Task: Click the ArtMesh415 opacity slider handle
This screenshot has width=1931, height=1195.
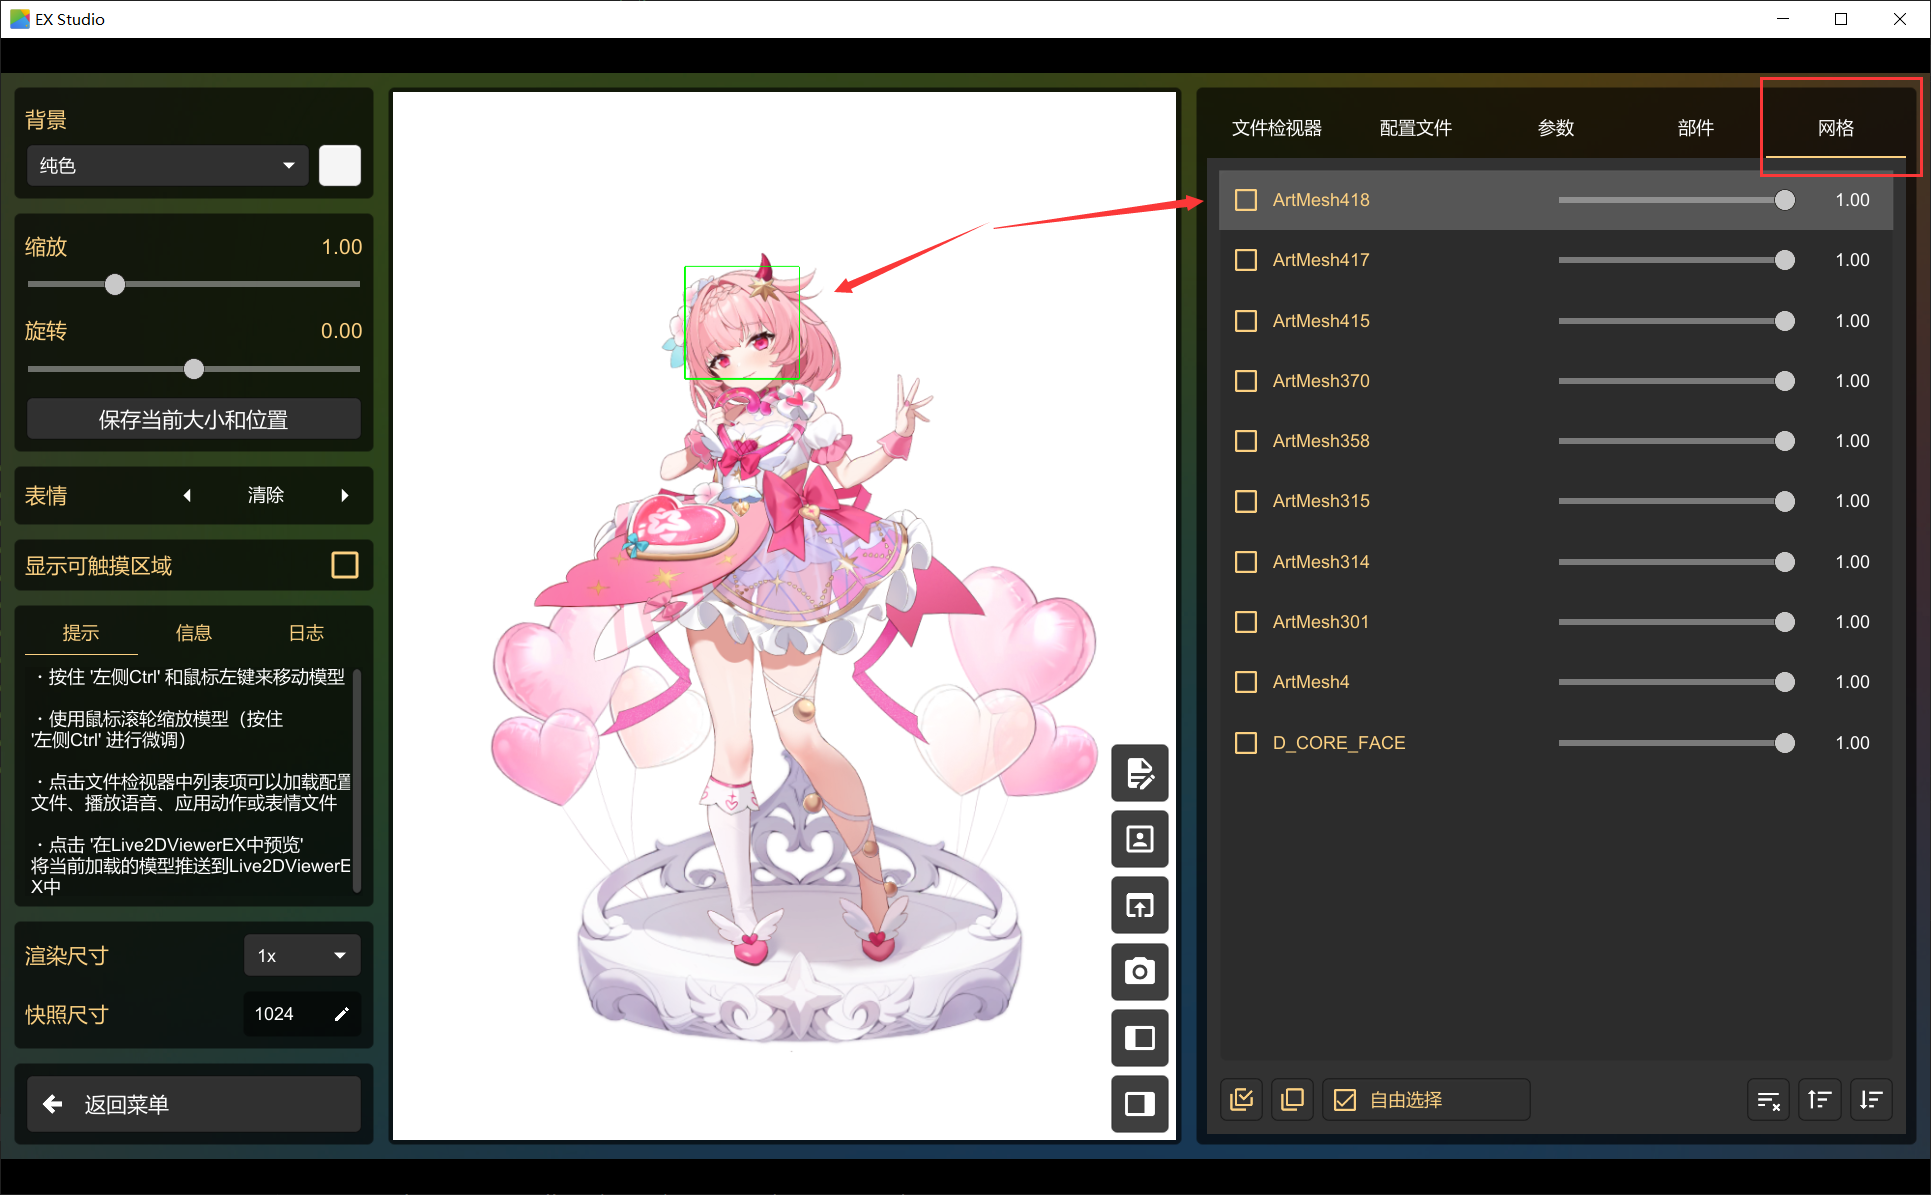Action: [x=1785, y=321]
